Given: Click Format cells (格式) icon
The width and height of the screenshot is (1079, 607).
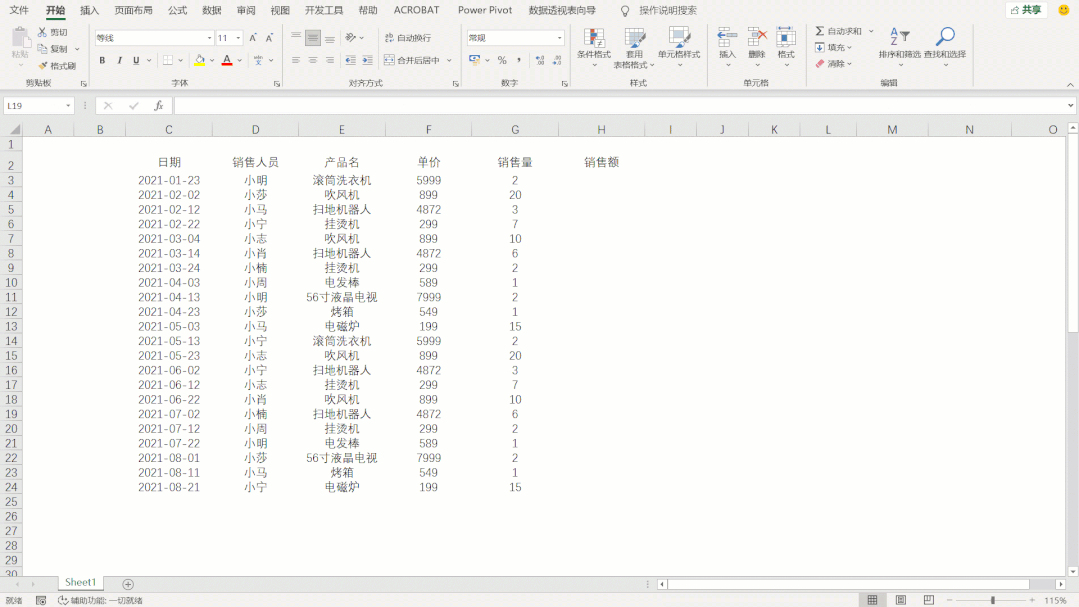Looking at the screenshot, I should pos(786,47).
